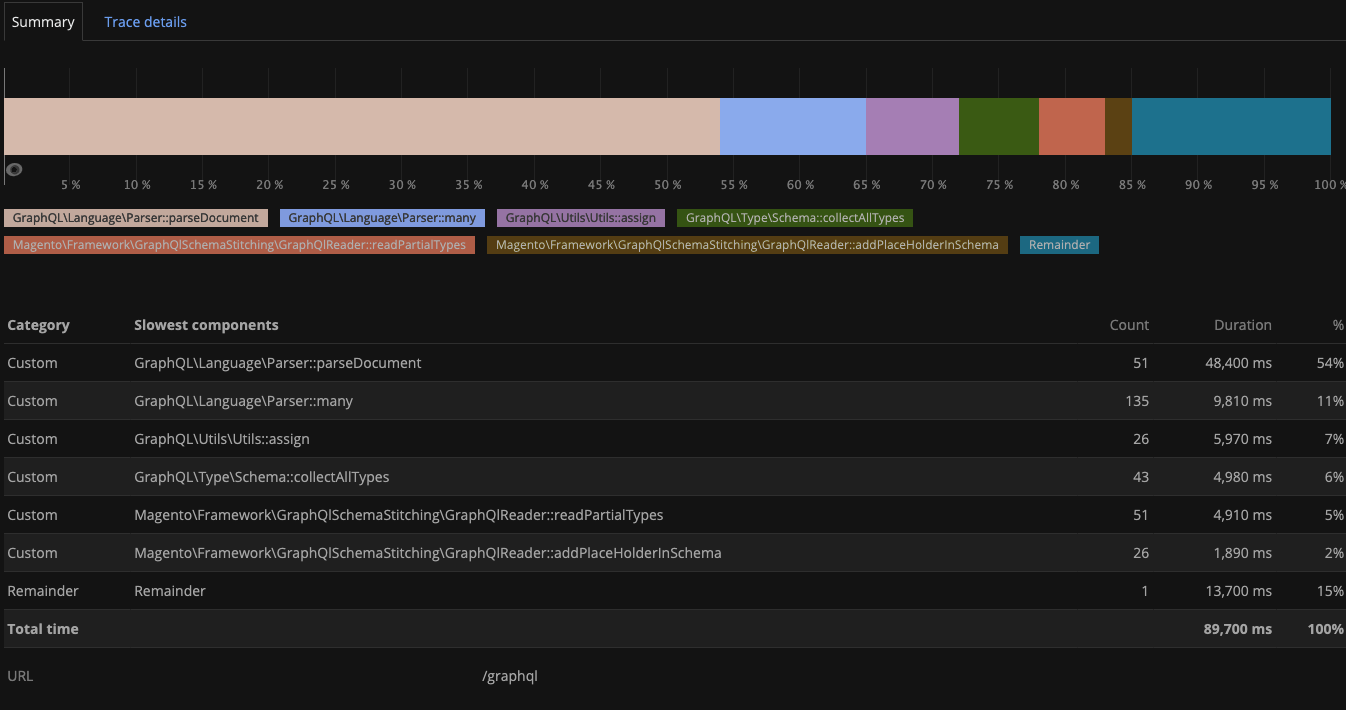
Task: Click the purple Utils::assign bar segment
Action: [x=912, y=126]
